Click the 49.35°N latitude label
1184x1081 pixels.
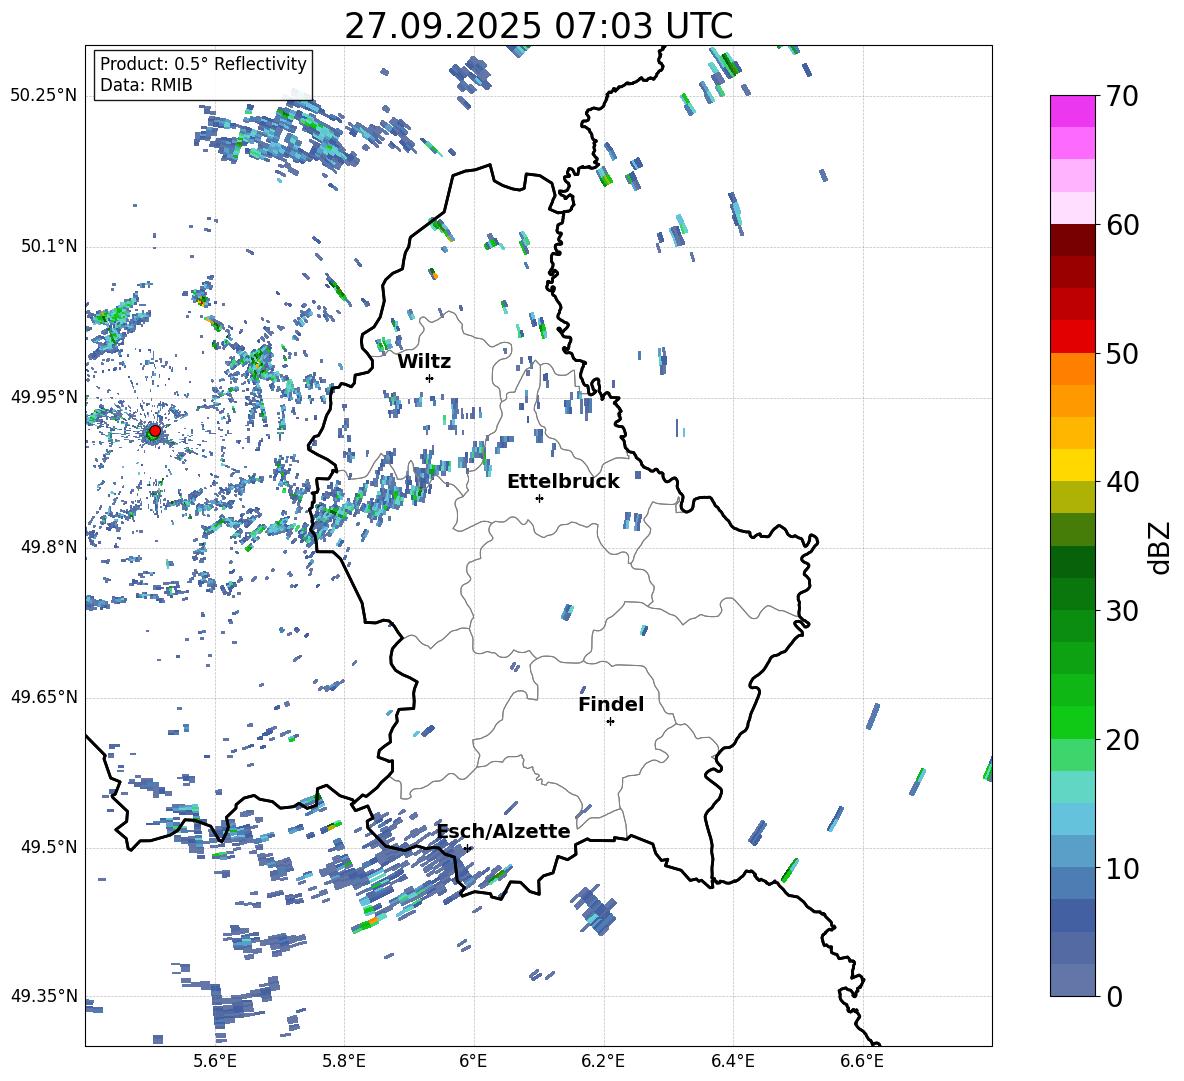tap(44, 996)
